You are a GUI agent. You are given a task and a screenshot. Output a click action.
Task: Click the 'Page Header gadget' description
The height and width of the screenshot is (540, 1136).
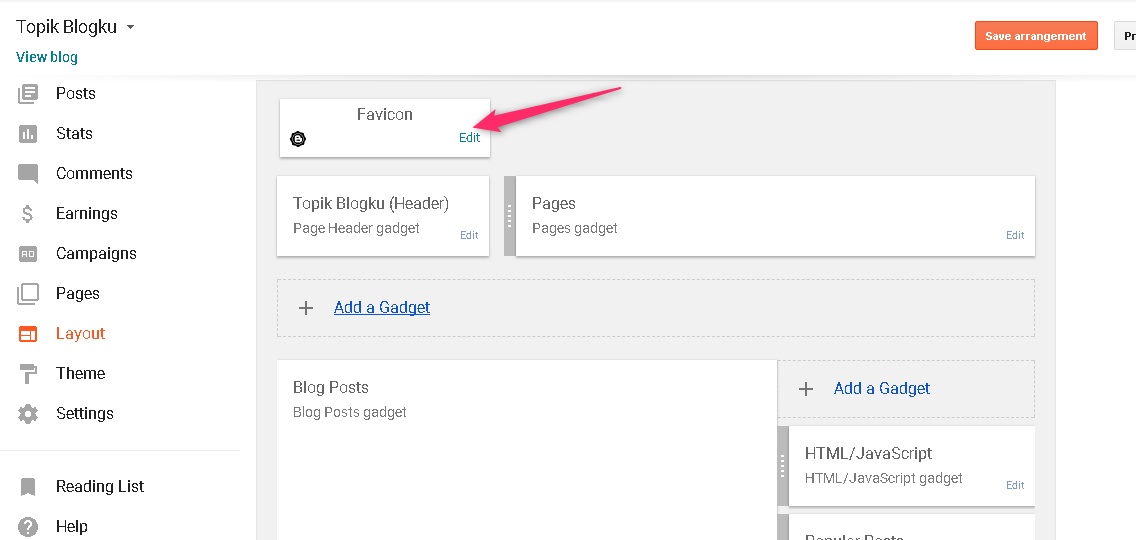click(356, 228)
